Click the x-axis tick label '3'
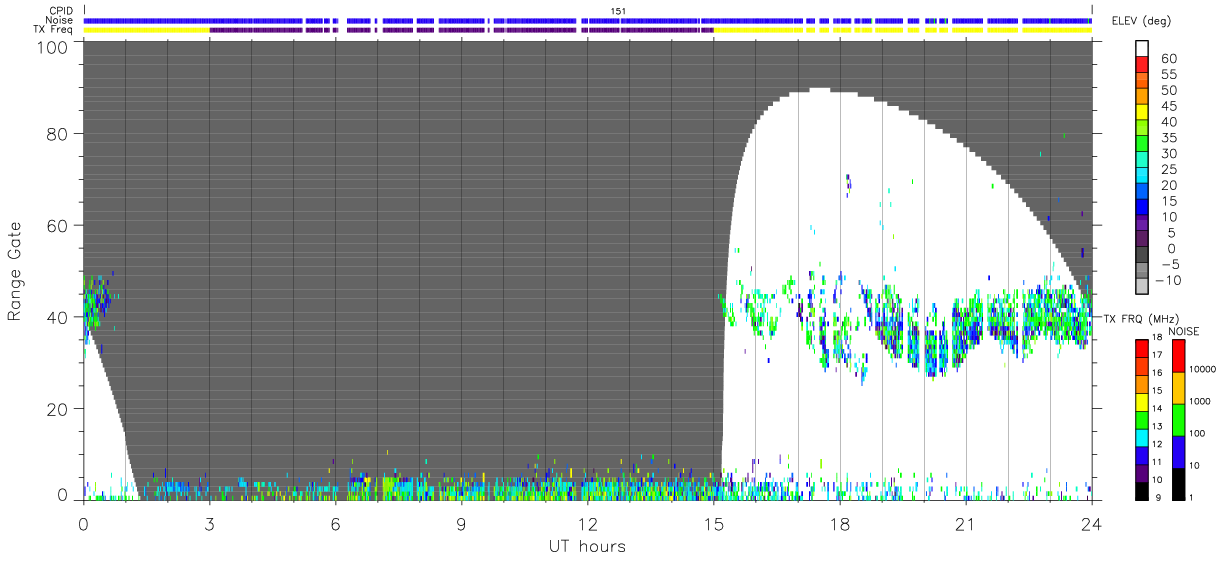1228x567 pixels. click(209, 523)
